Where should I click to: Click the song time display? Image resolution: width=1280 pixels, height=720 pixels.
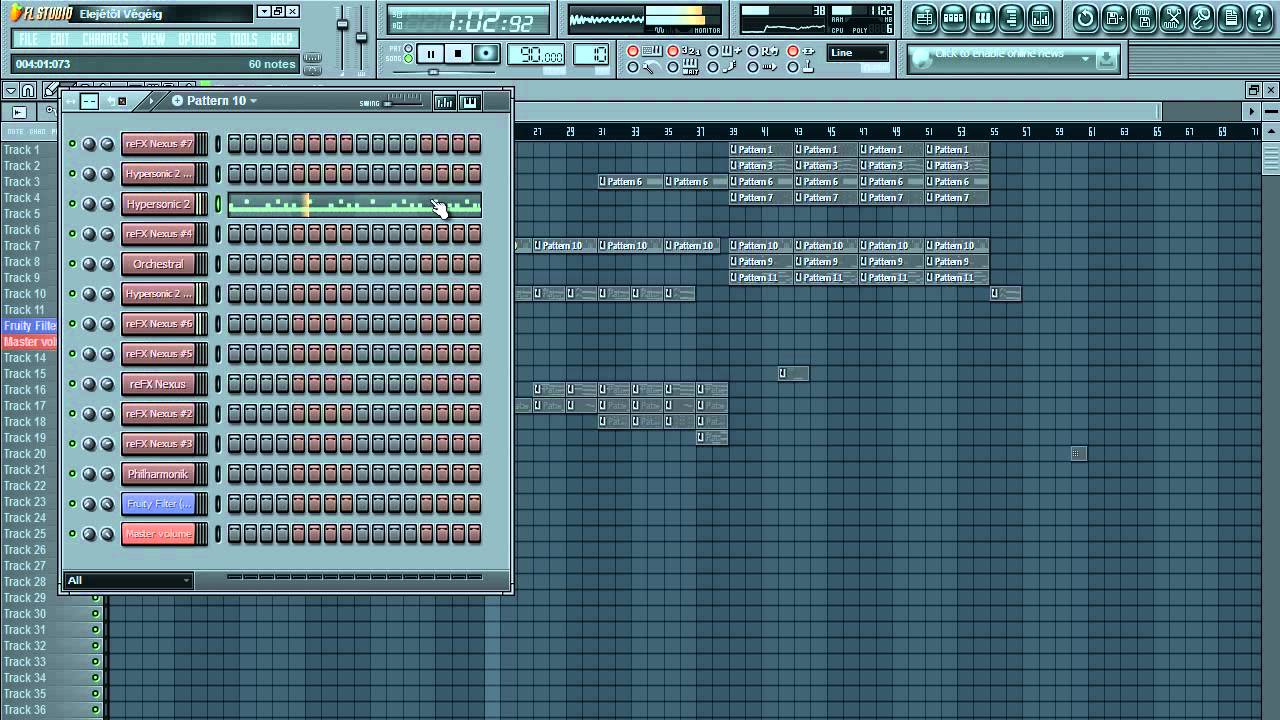click(x=468, y=20)
